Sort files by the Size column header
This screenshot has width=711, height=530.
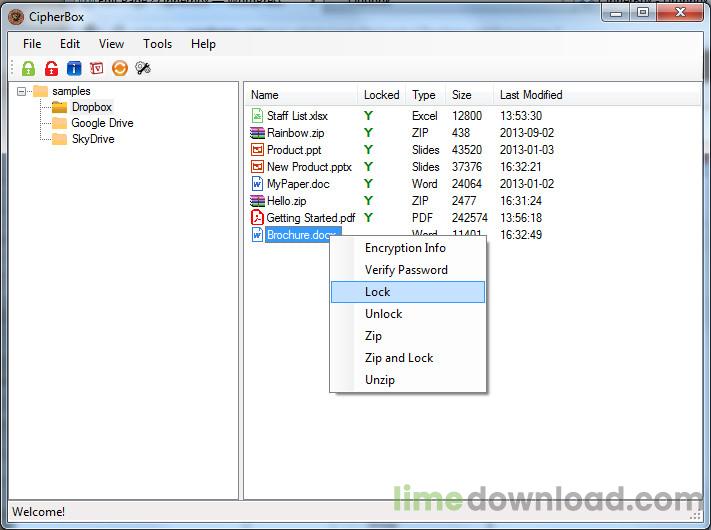[x=462, y=95]
